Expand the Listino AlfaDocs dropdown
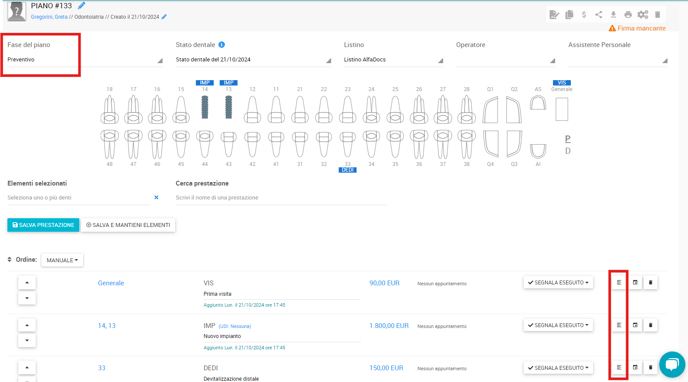The width and height of the screenshot is (688, 382). (393, 60)
